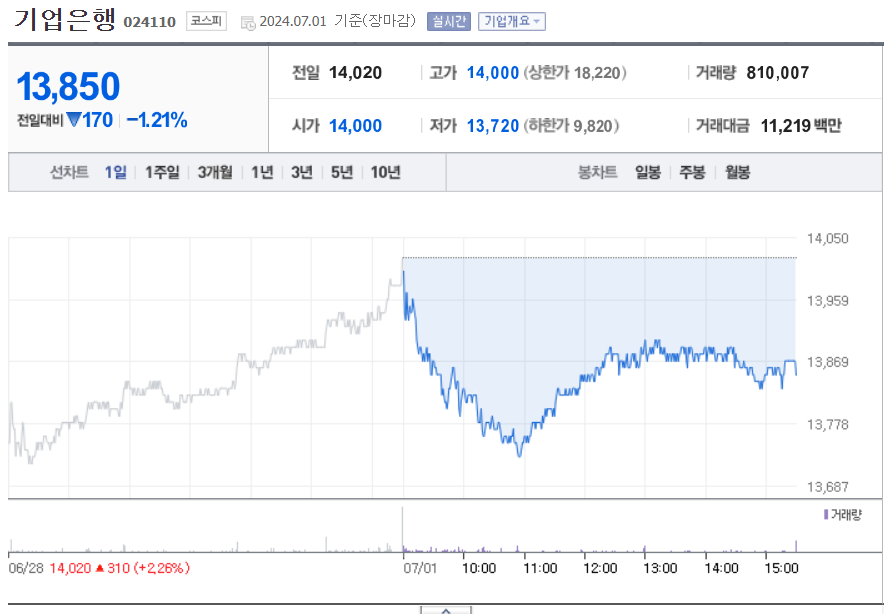
Task: Click the 실시간 real-time button
Action: pyautogui.click(x=449, y=21)
